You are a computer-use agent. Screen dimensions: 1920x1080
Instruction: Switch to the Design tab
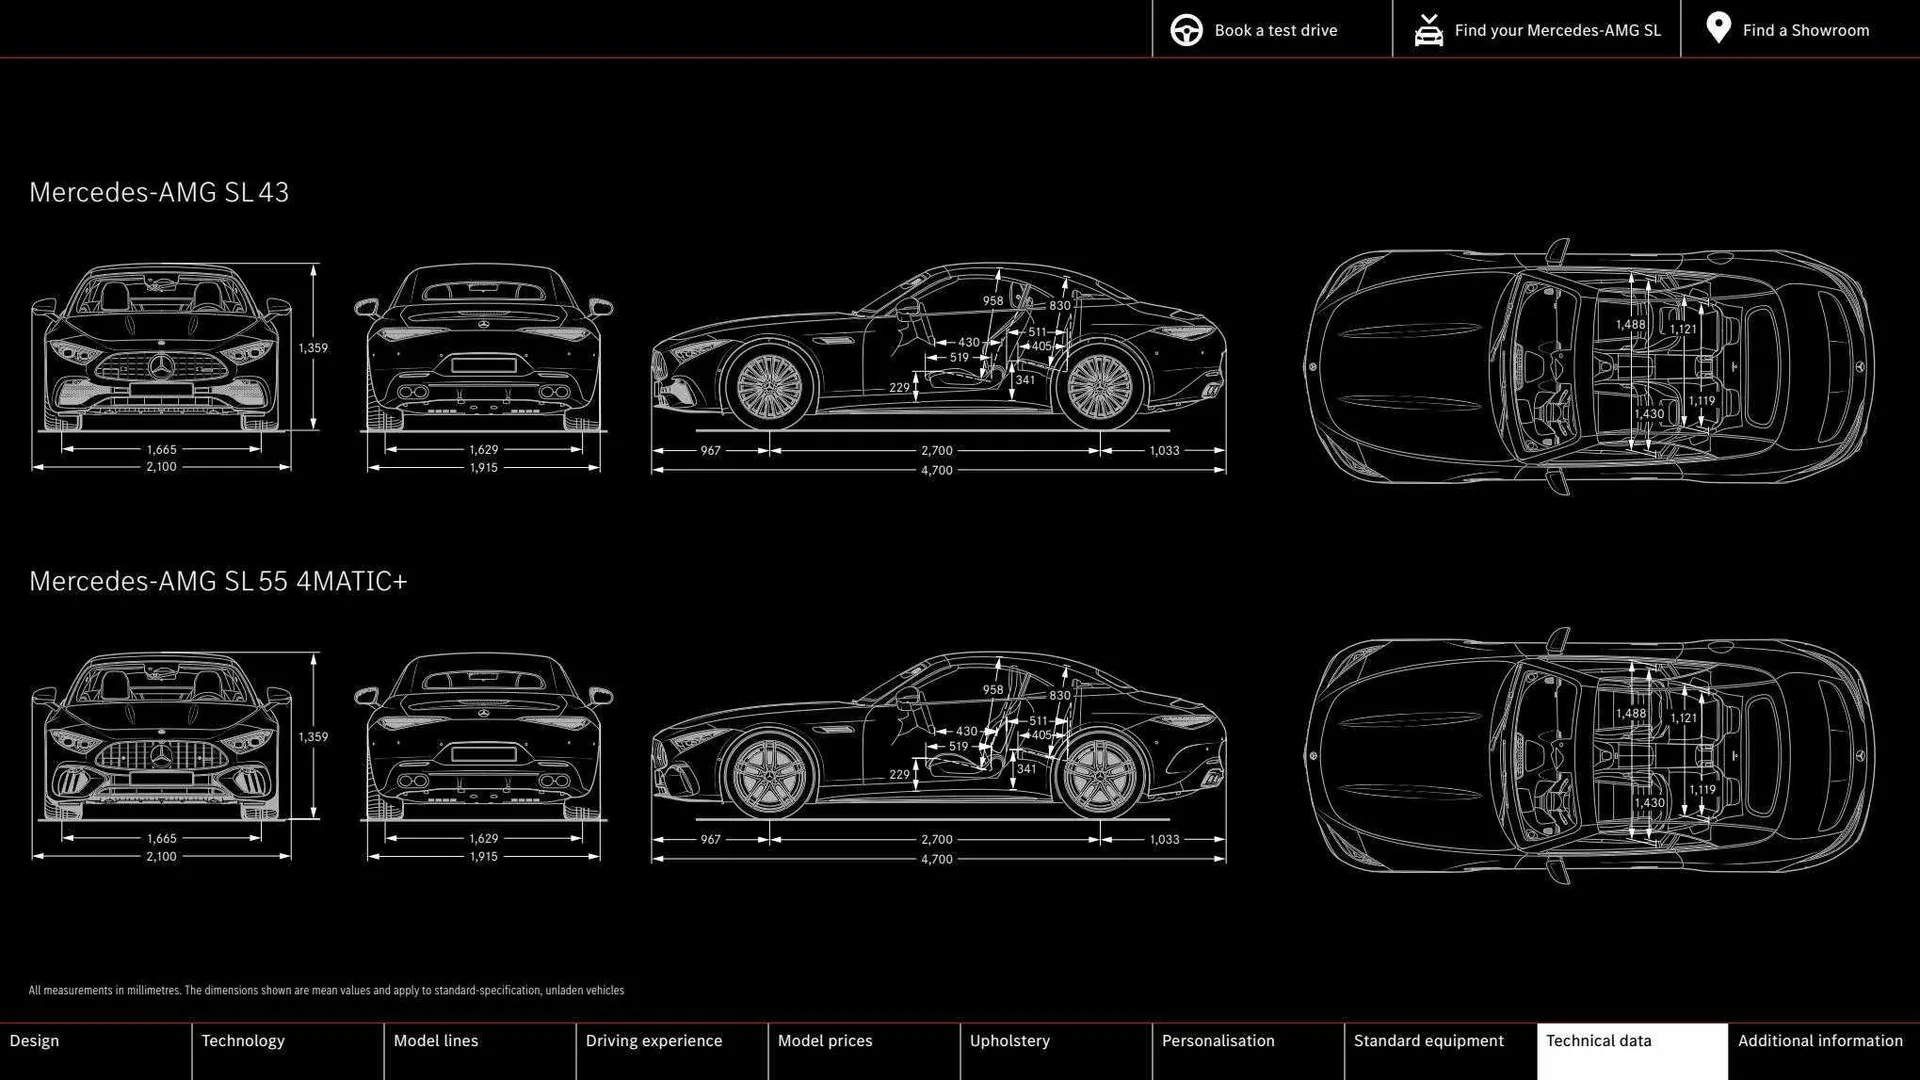pos(34,1041)
